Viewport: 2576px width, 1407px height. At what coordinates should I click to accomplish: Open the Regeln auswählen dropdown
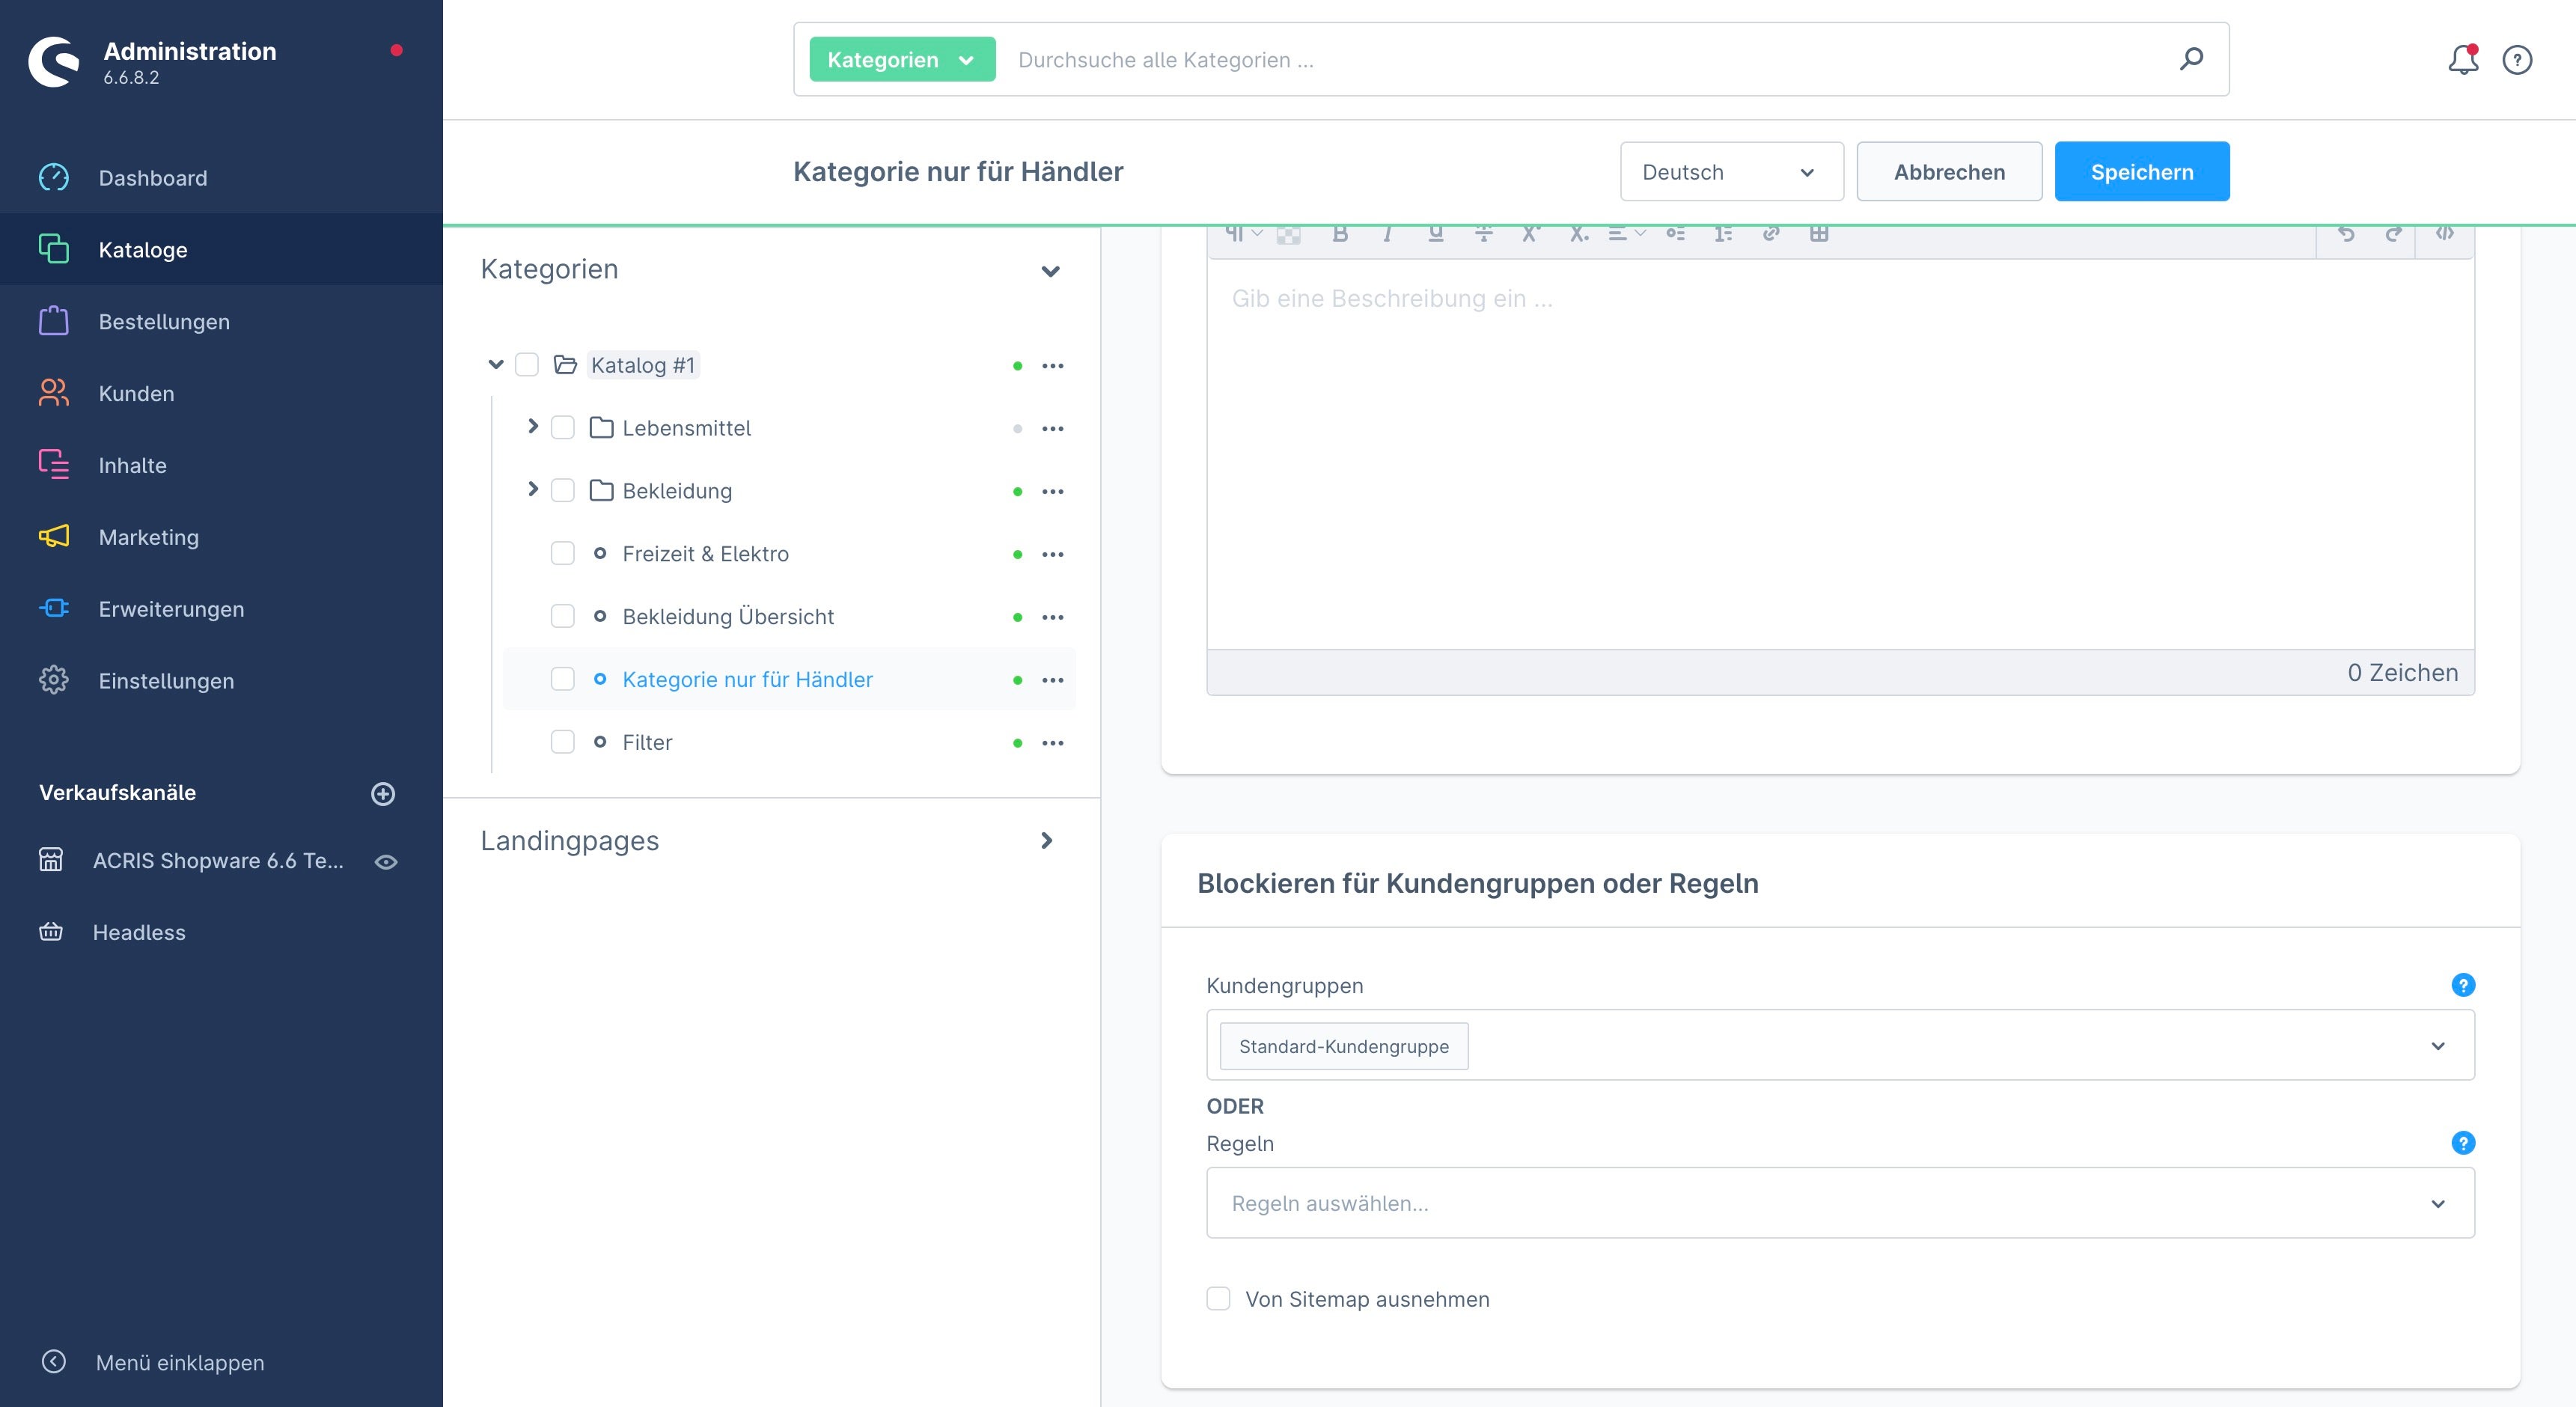pos(1840,1203)
